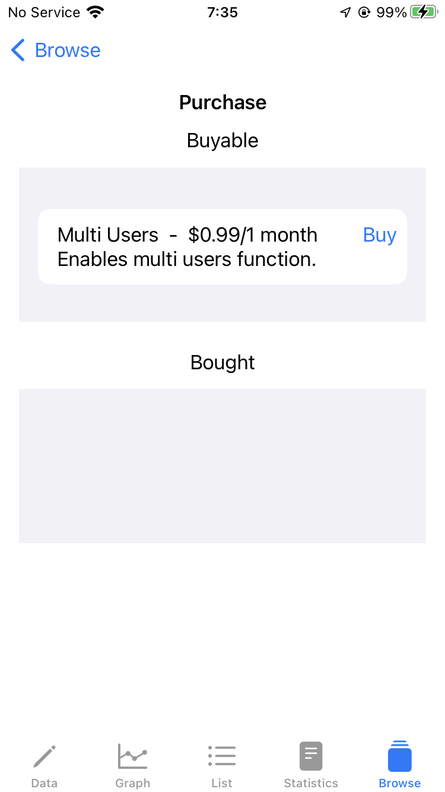Tap the Purchase page title

tap(222, 103)
